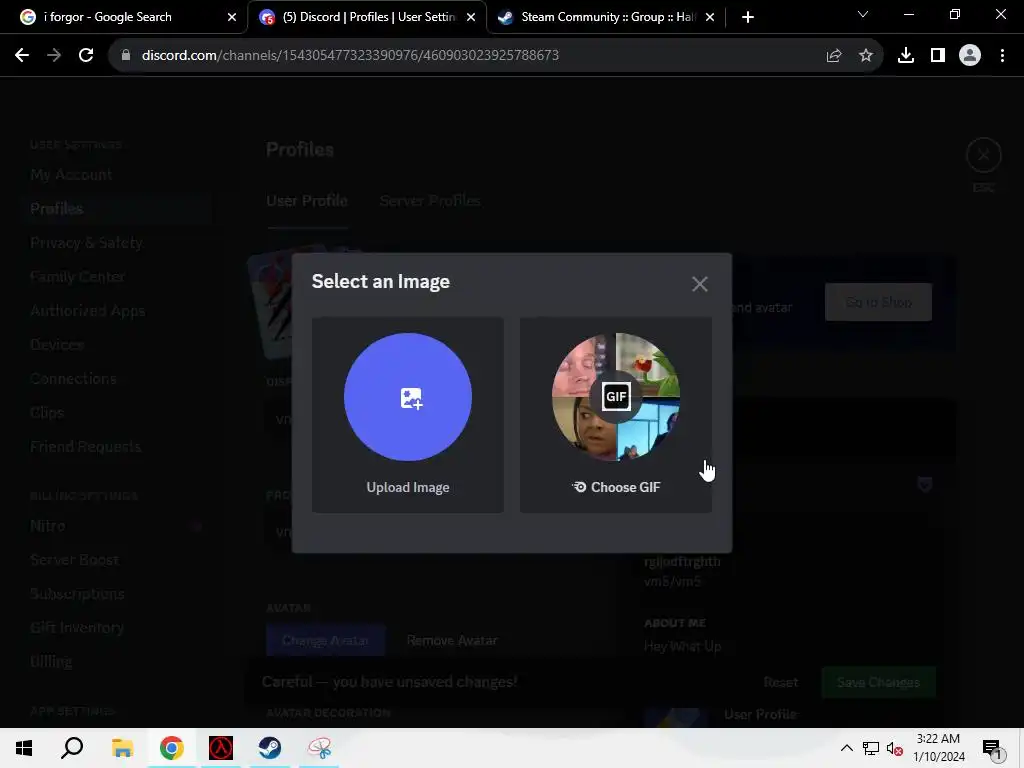Switch to the Steam Community Group tab
The width and height of the screenshot is (1024, 768).
coord(607,17)
